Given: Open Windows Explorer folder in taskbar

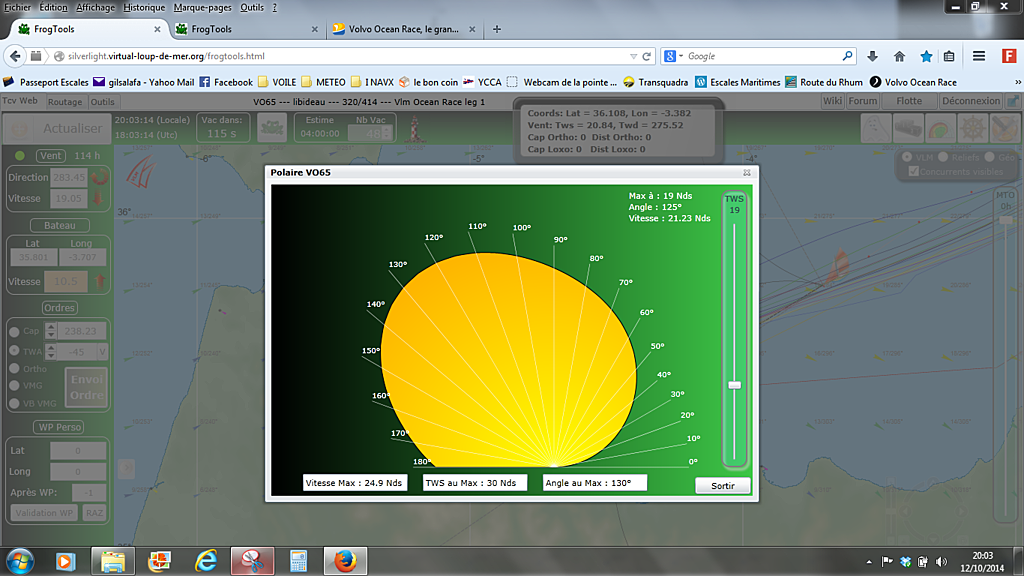Looking at the screenshot, I should (113, 561).
